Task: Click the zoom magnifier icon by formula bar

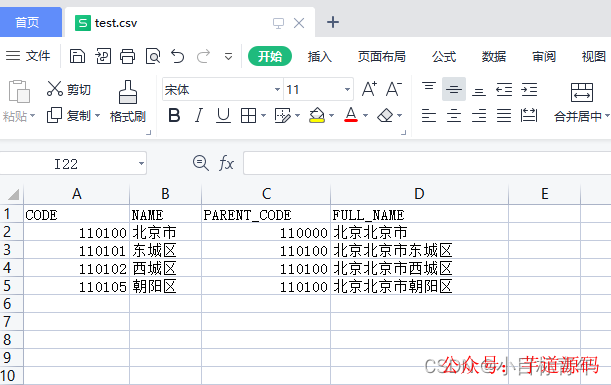Action: [201, 163]
